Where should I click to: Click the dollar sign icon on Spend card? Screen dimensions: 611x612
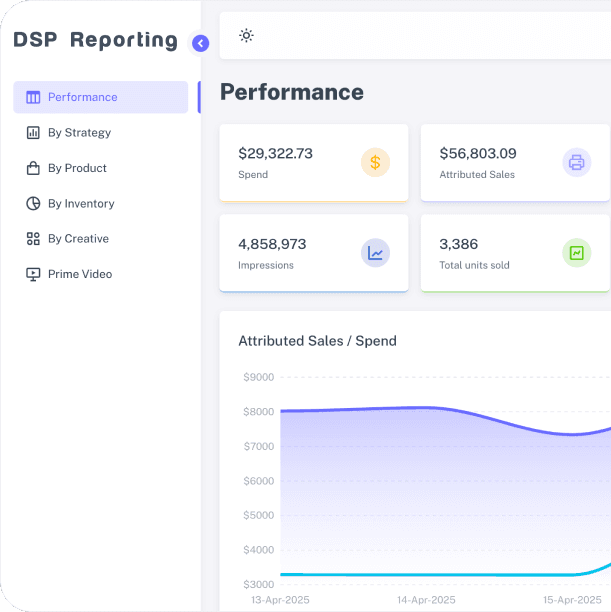tap(375, 162)
